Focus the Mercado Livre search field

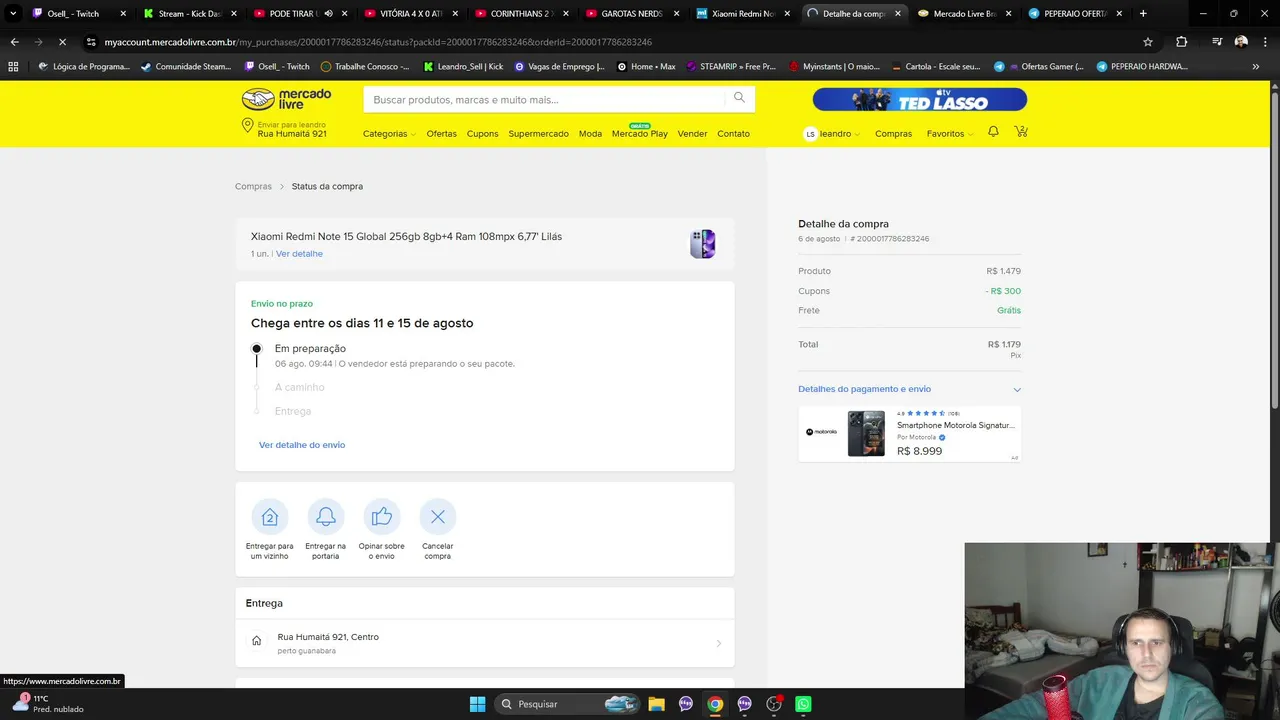coord(546,100)
